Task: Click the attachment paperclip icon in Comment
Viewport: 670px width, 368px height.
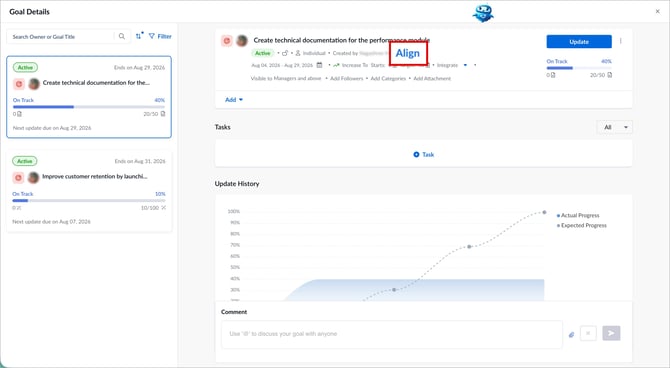Action: [x=571, y=335]
